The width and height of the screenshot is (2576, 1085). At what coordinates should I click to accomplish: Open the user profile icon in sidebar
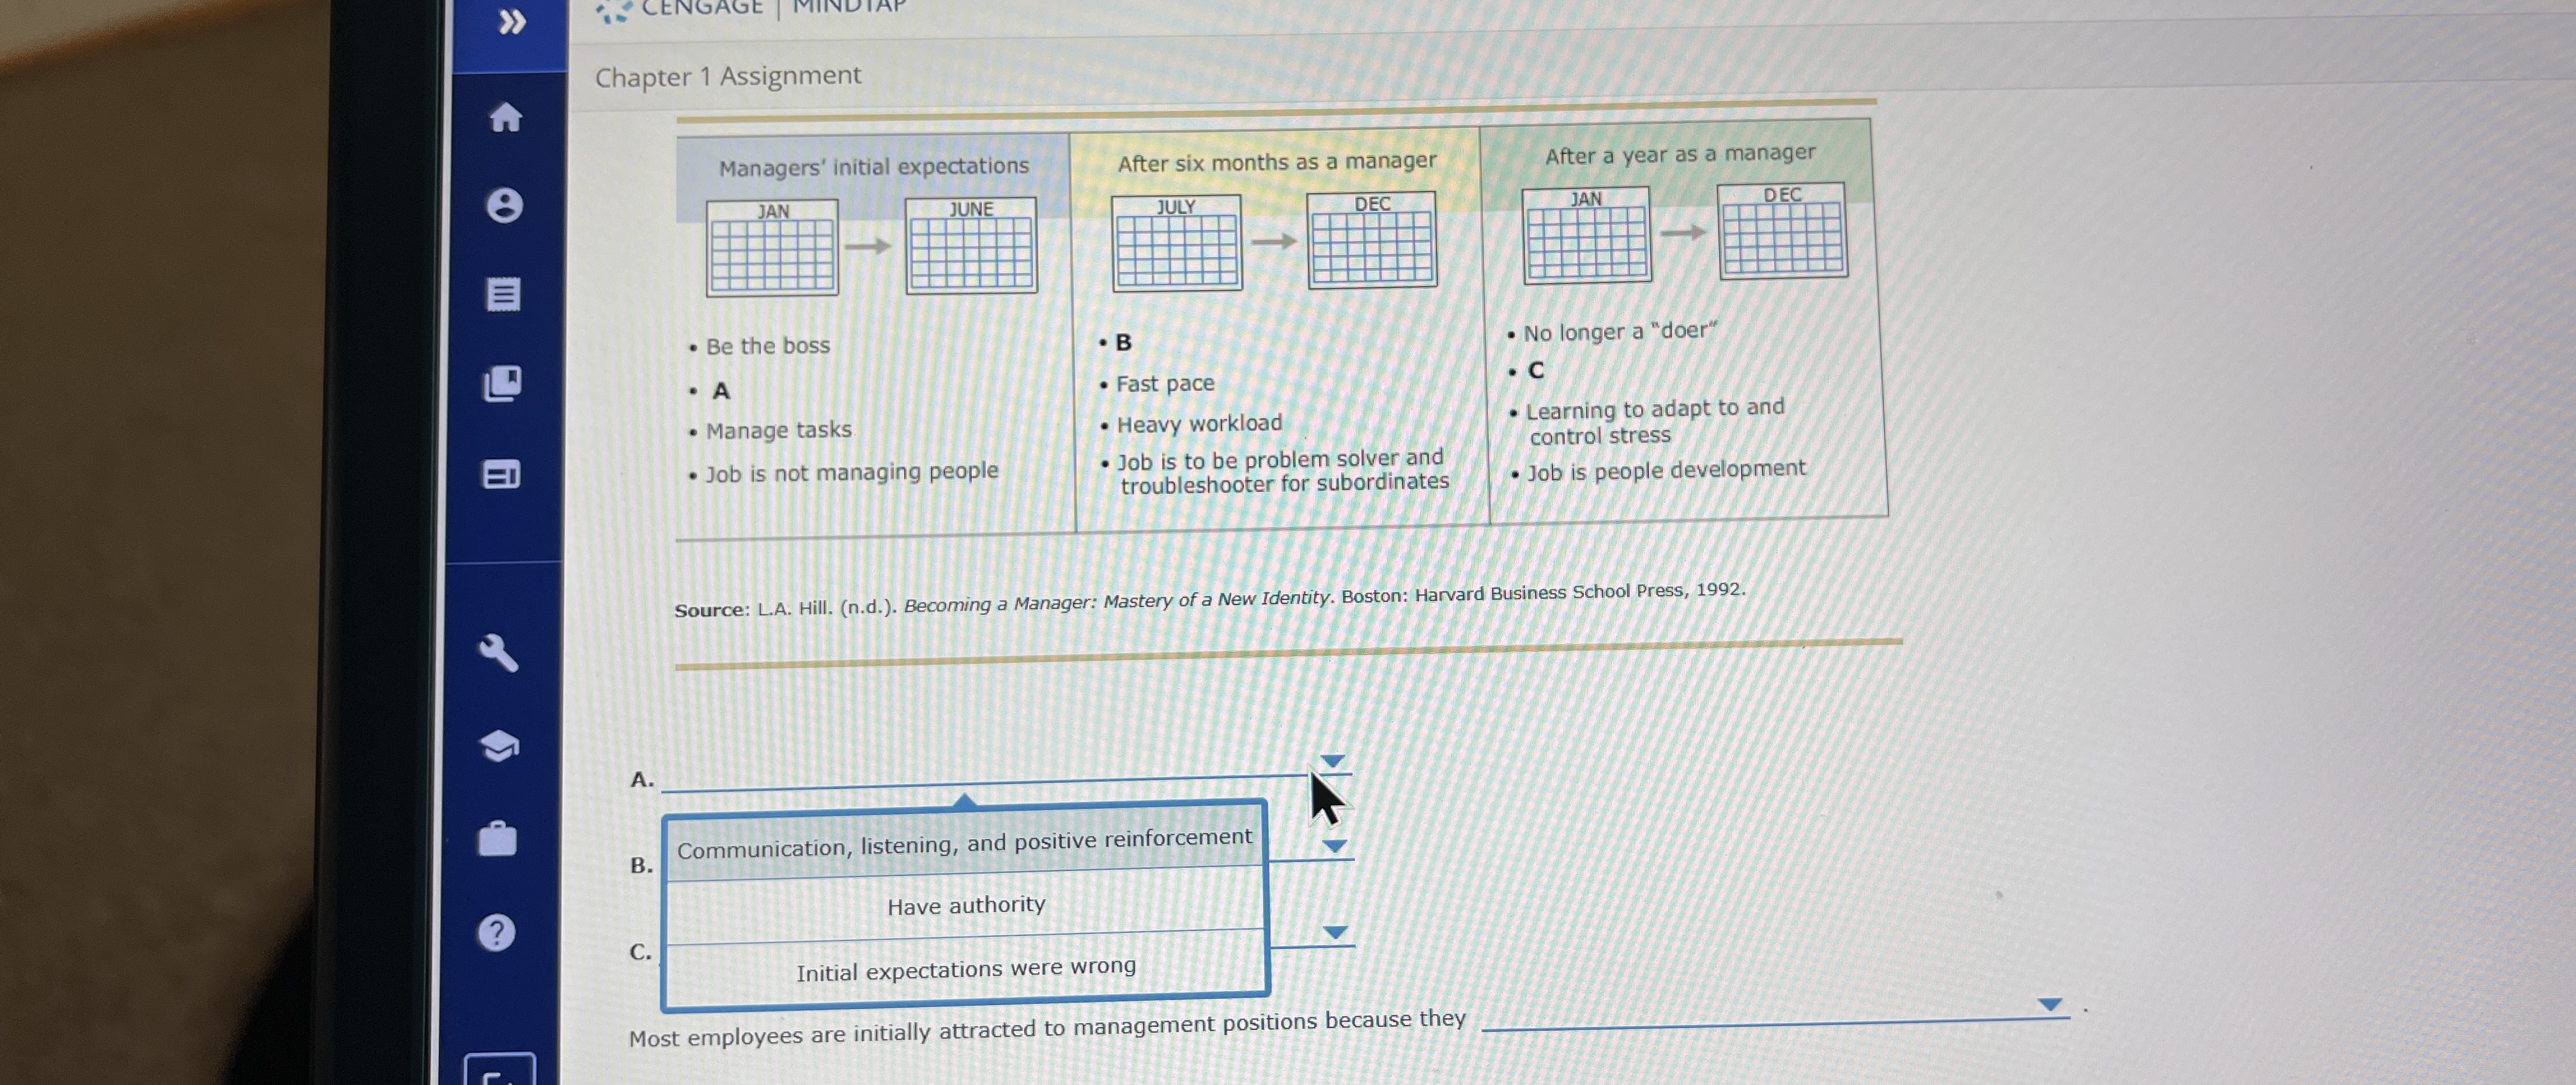[504, 205]
